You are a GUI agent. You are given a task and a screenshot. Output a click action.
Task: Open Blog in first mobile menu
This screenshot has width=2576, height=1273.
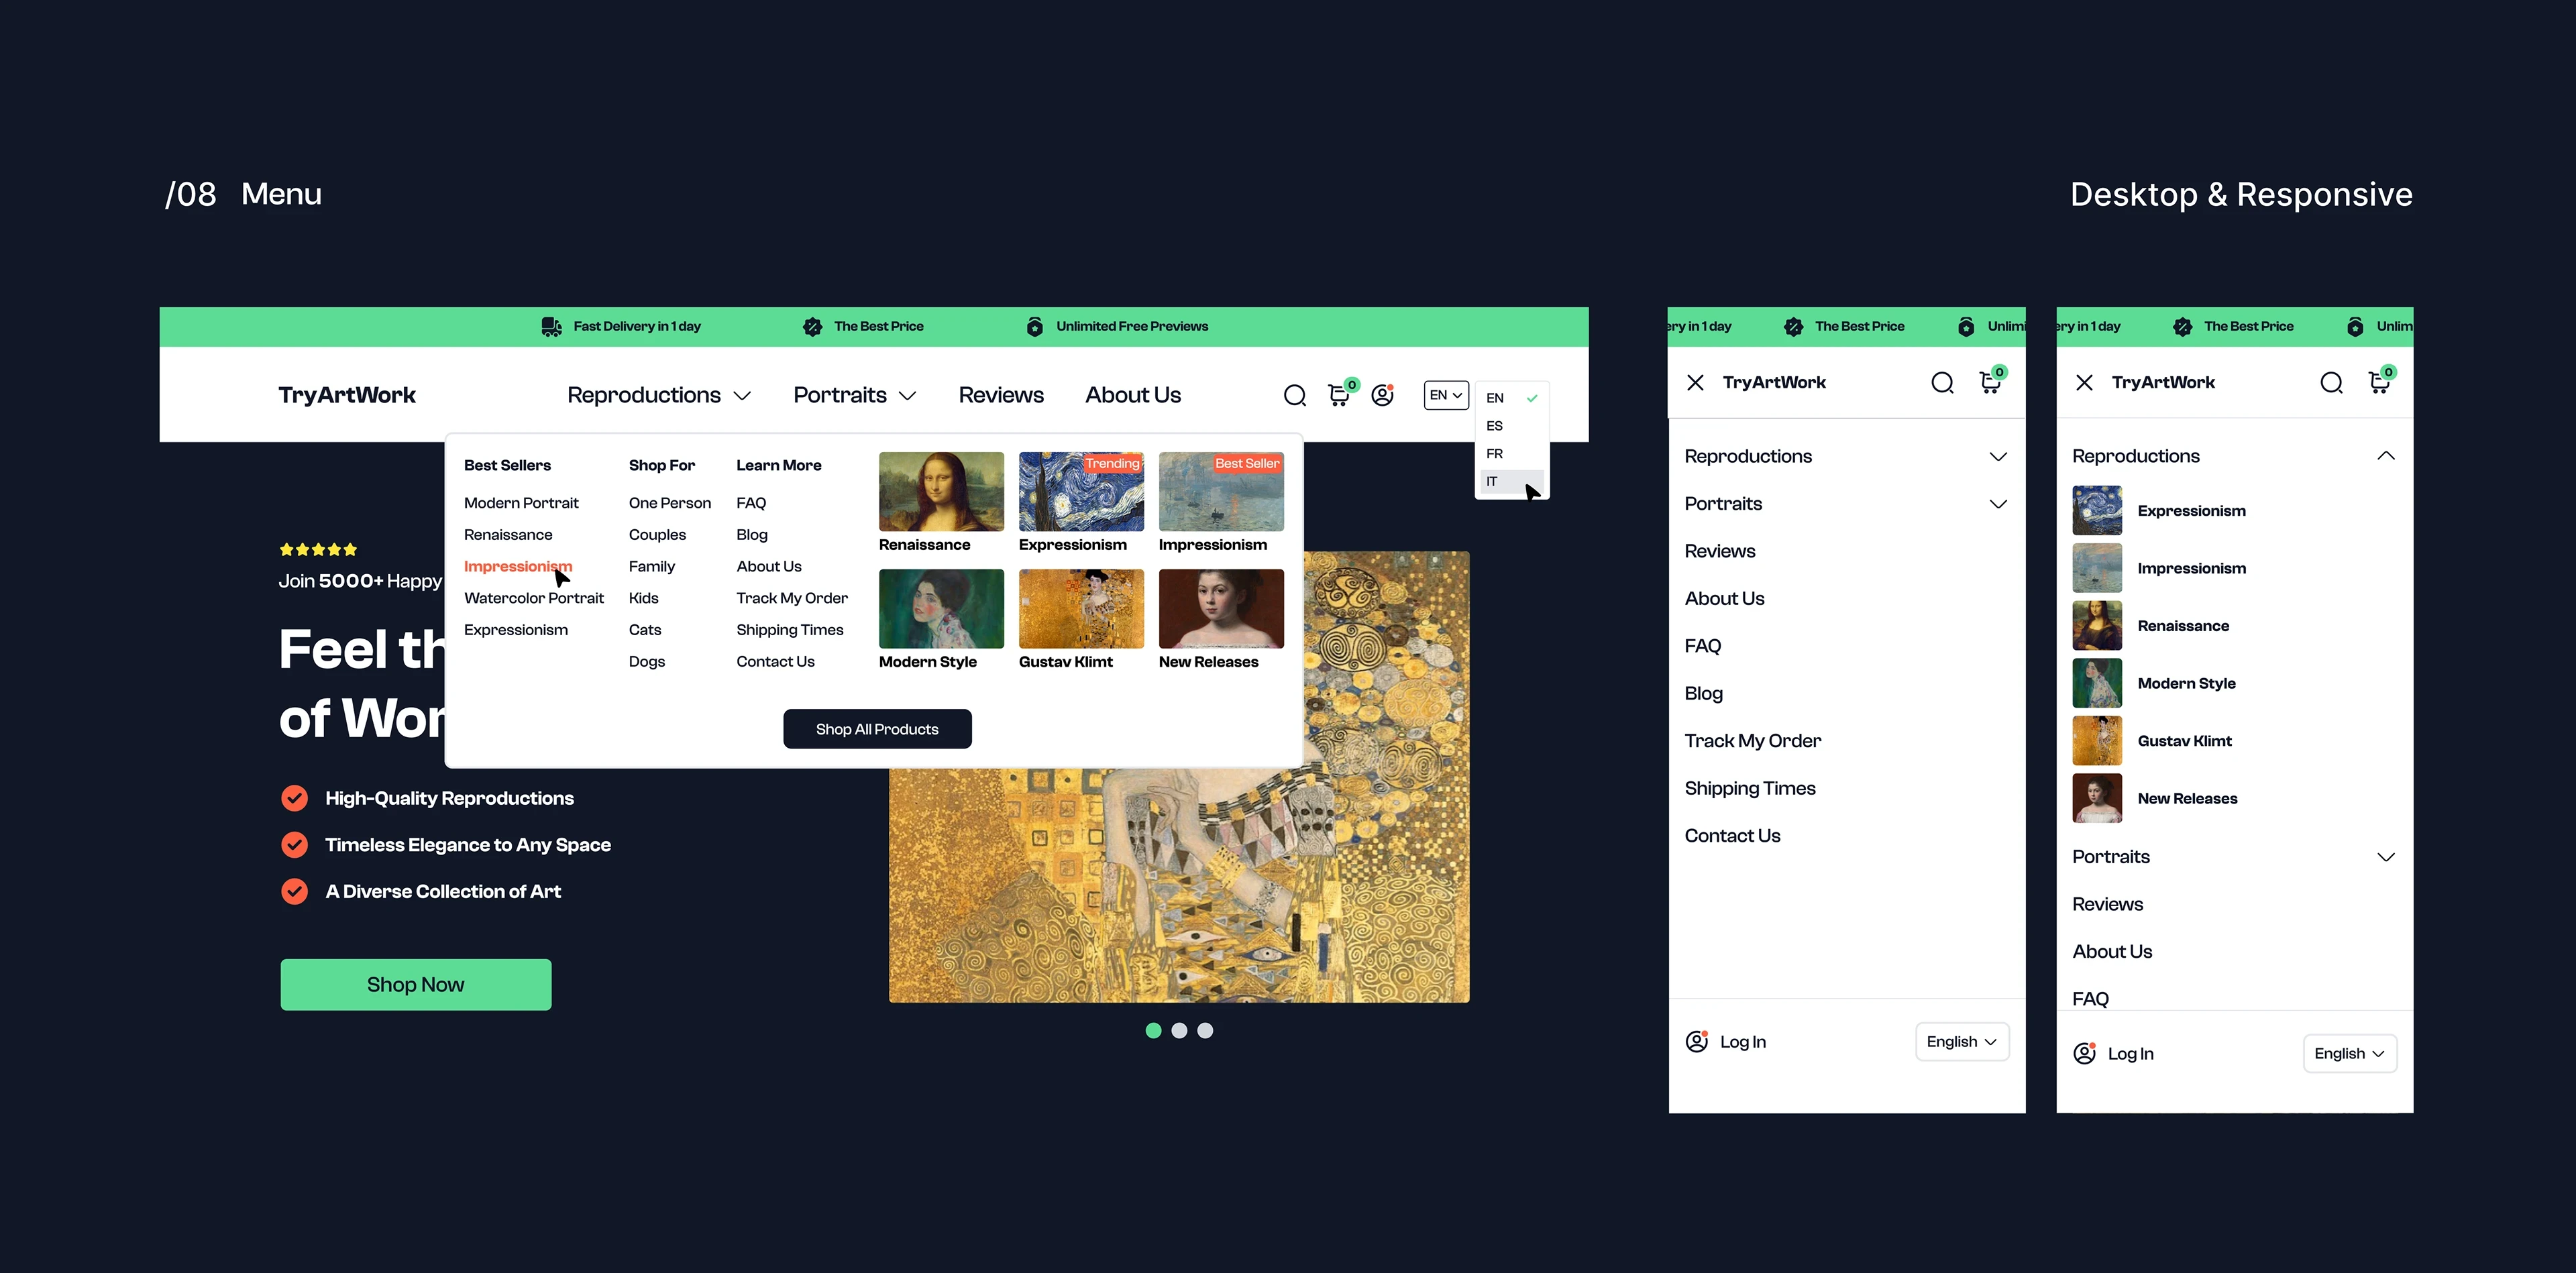click(1703, 693)
